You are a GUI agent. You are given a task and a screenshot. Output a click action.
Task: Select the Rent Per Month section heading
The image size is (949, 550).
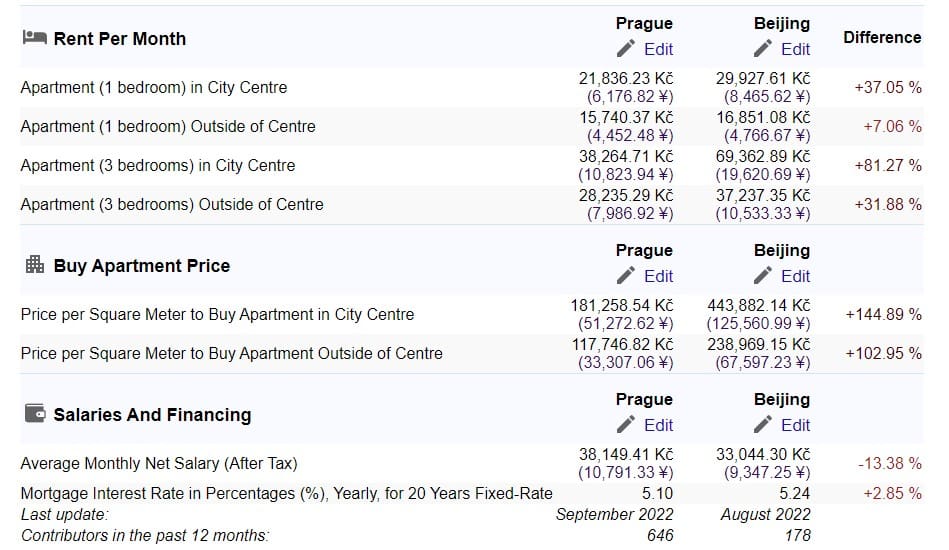[x=119, y=39]
